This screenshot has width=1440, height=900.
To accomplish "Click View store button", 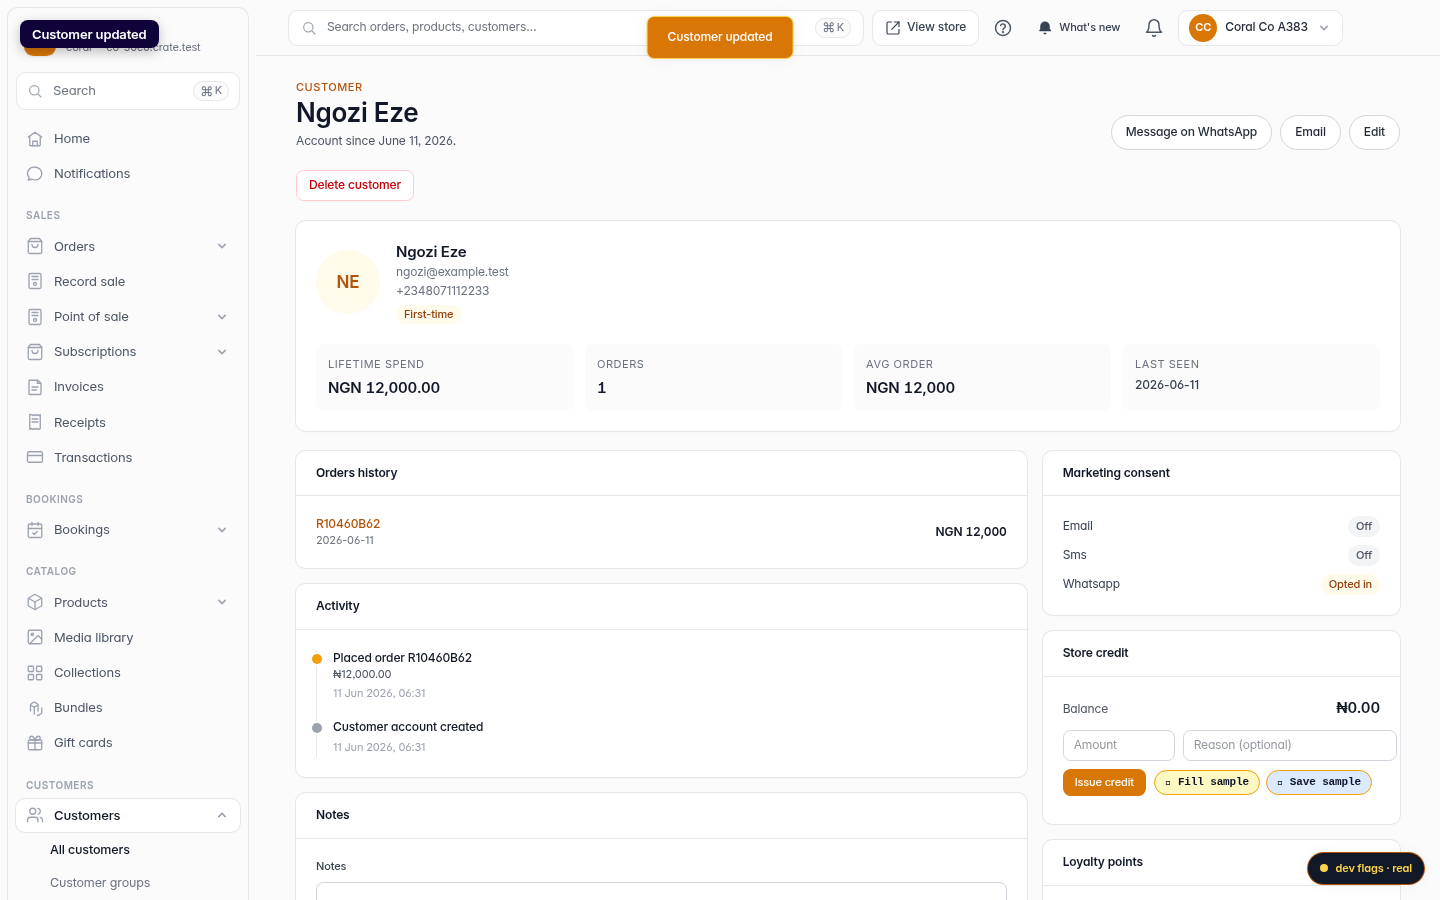I will pyautogui.click(x=926, y=28).
